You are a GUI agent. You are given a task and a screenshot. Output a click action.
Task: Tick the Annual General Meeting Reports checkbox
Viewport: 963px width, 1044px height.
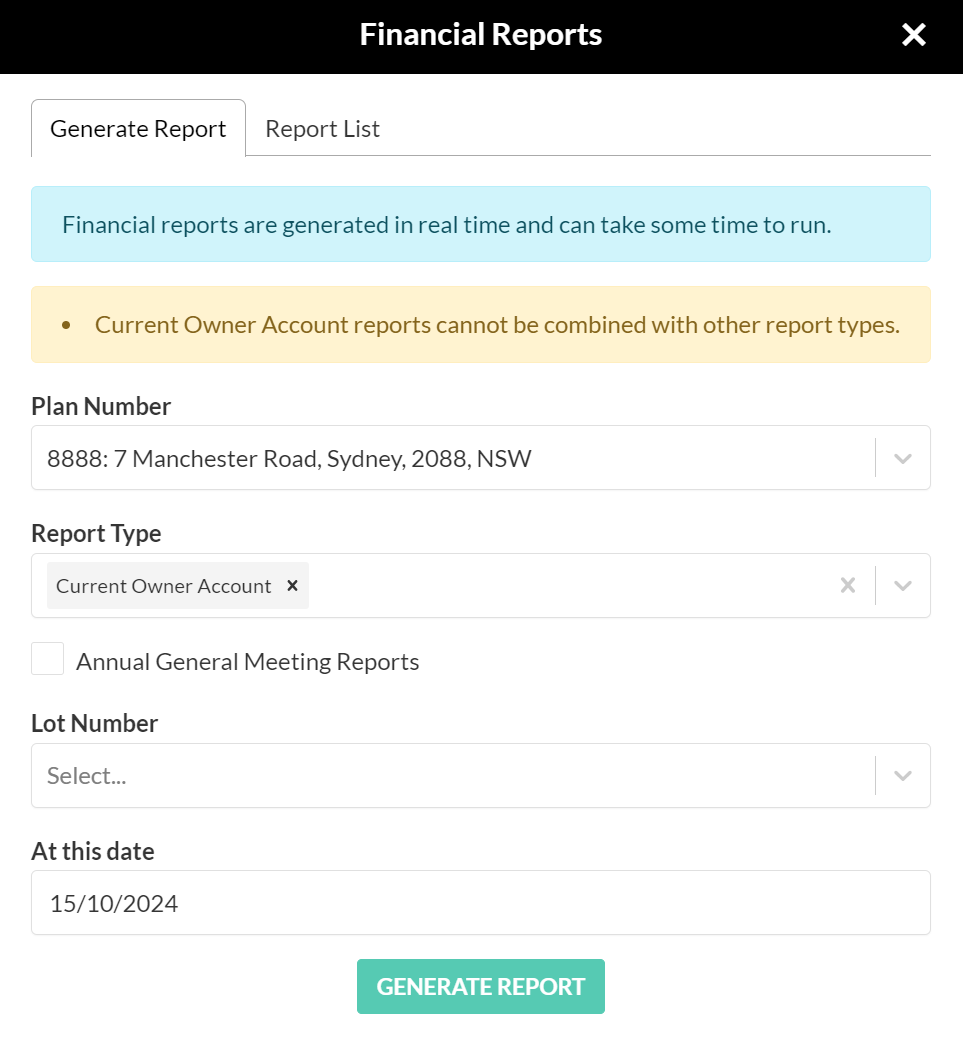click(47, 658)
